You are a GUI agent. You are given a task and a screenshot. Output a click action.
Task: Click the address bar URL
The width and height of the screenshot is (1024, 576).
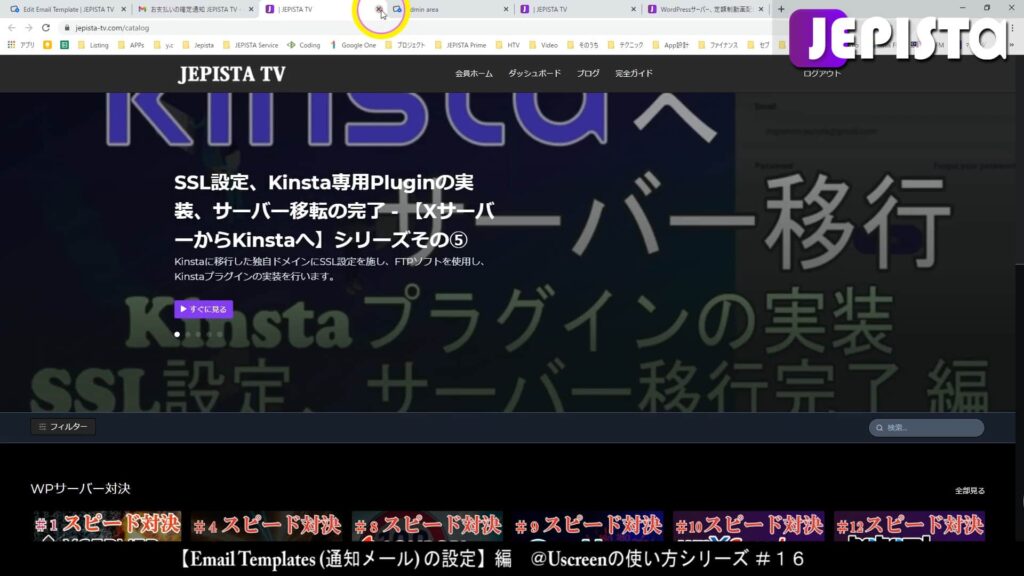point(112,28)
